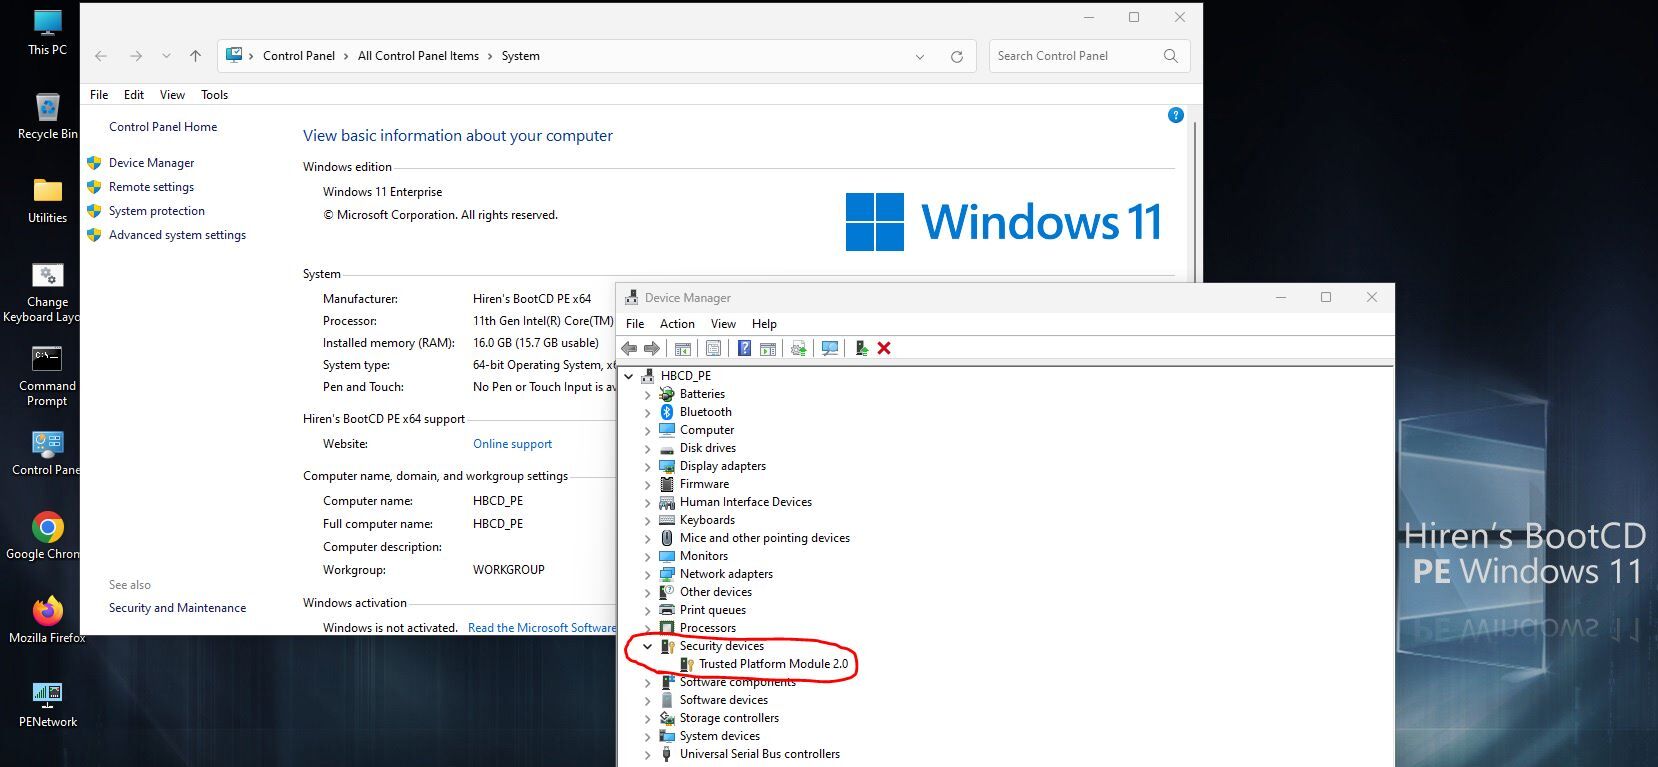
Task: Select Mice and other pointing devices
Action: pyautogui.click(x=765, y=538)
